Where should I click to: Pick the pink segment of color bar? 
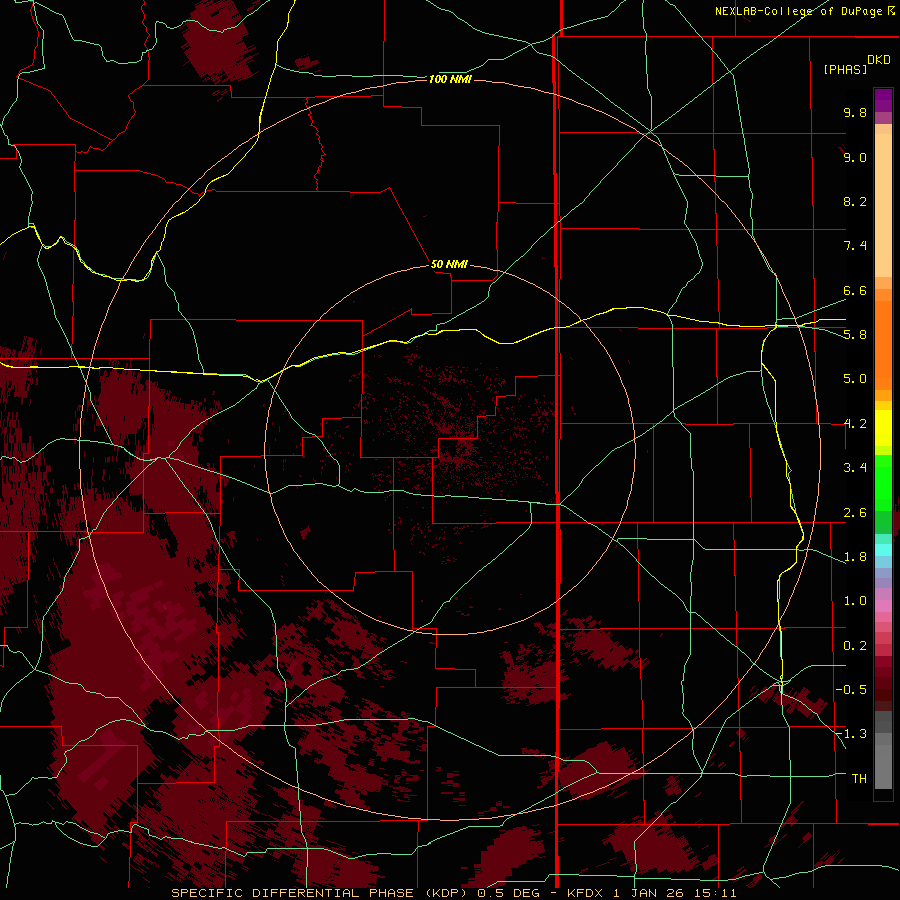tap(883, 606)
